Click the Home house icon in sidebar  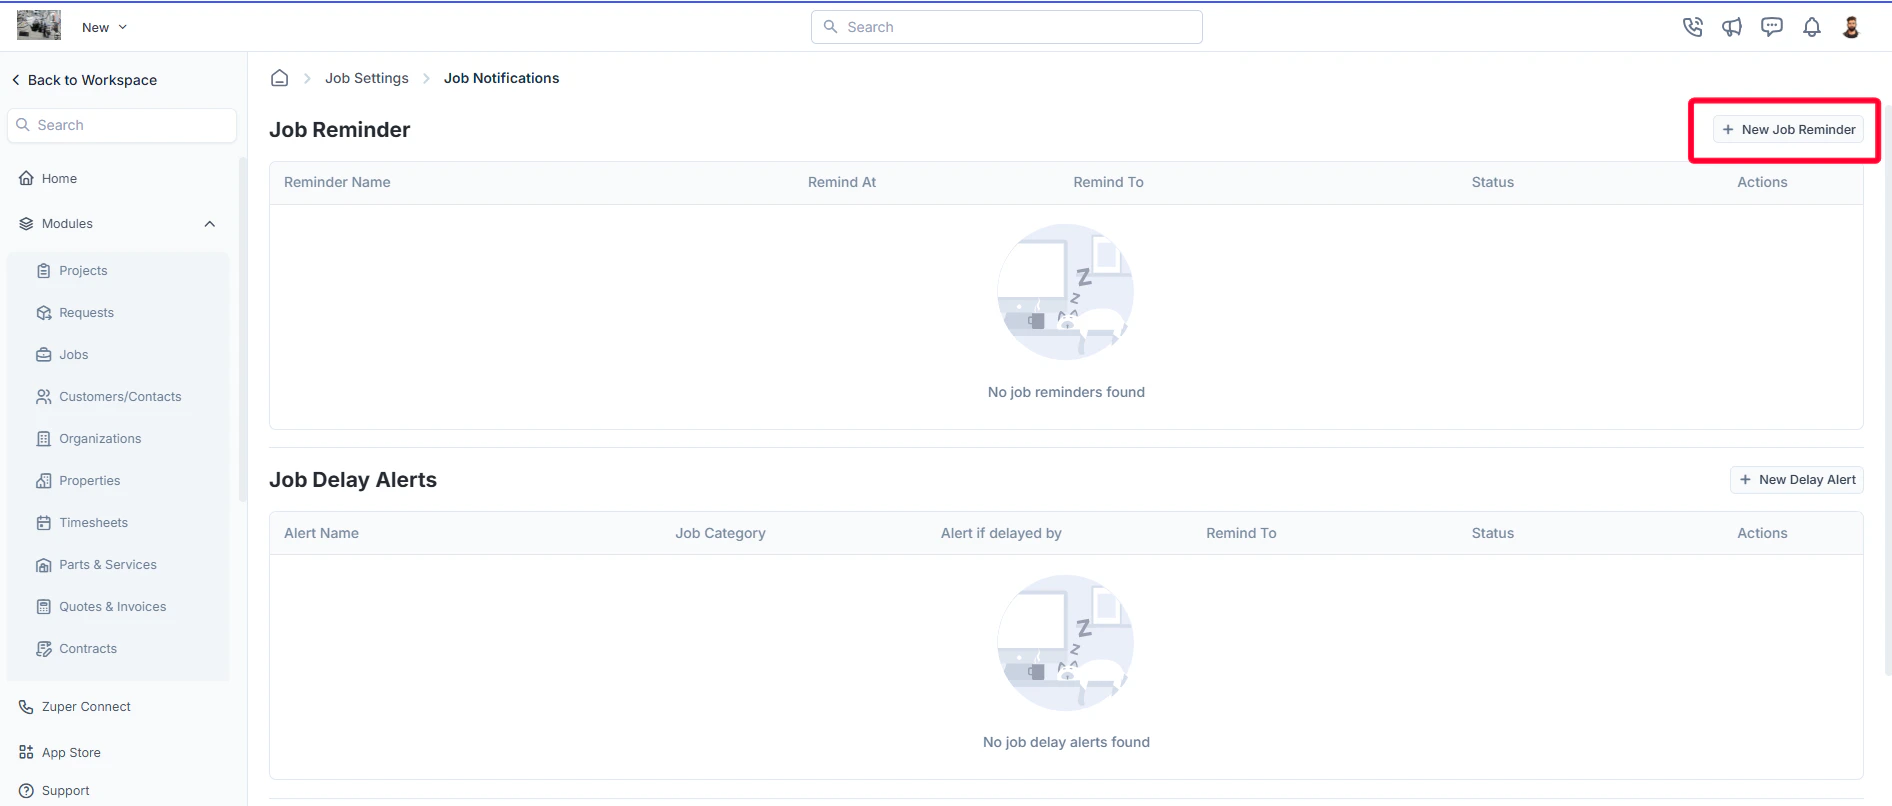(x=26, y=178)
